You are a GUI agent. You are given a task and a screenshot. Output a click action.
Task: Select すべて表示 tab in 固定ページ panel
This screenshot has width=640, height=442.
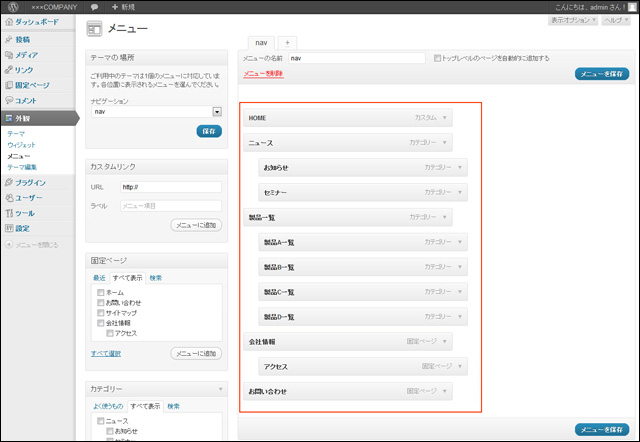tap(128, 278)
